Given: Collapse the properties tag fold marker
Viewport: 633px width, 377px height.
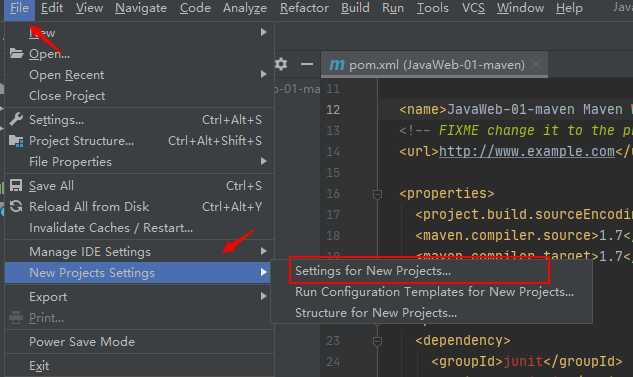Looking at the screenshot, I should (x=377, y=194).
